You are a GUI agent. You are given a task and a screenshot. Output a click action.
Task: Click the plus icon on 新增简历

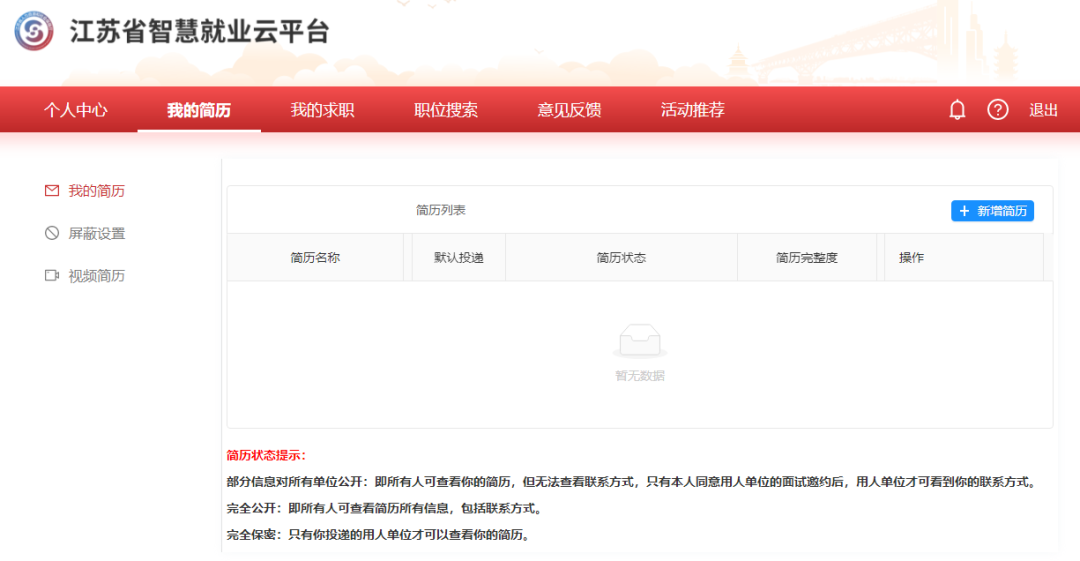pyautogui.click(x=964, y=211)
